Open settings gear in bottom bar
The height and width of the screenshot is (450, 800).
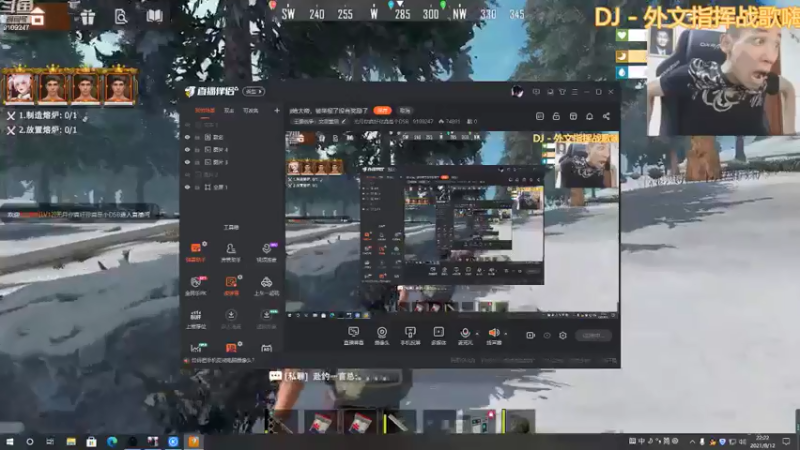tap(563, 335)
